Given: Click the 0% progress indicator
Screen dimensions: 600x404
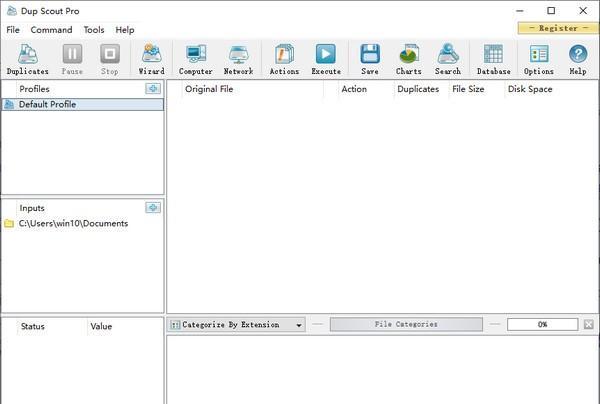Looking at the screenshot, I should click(542, 324).
